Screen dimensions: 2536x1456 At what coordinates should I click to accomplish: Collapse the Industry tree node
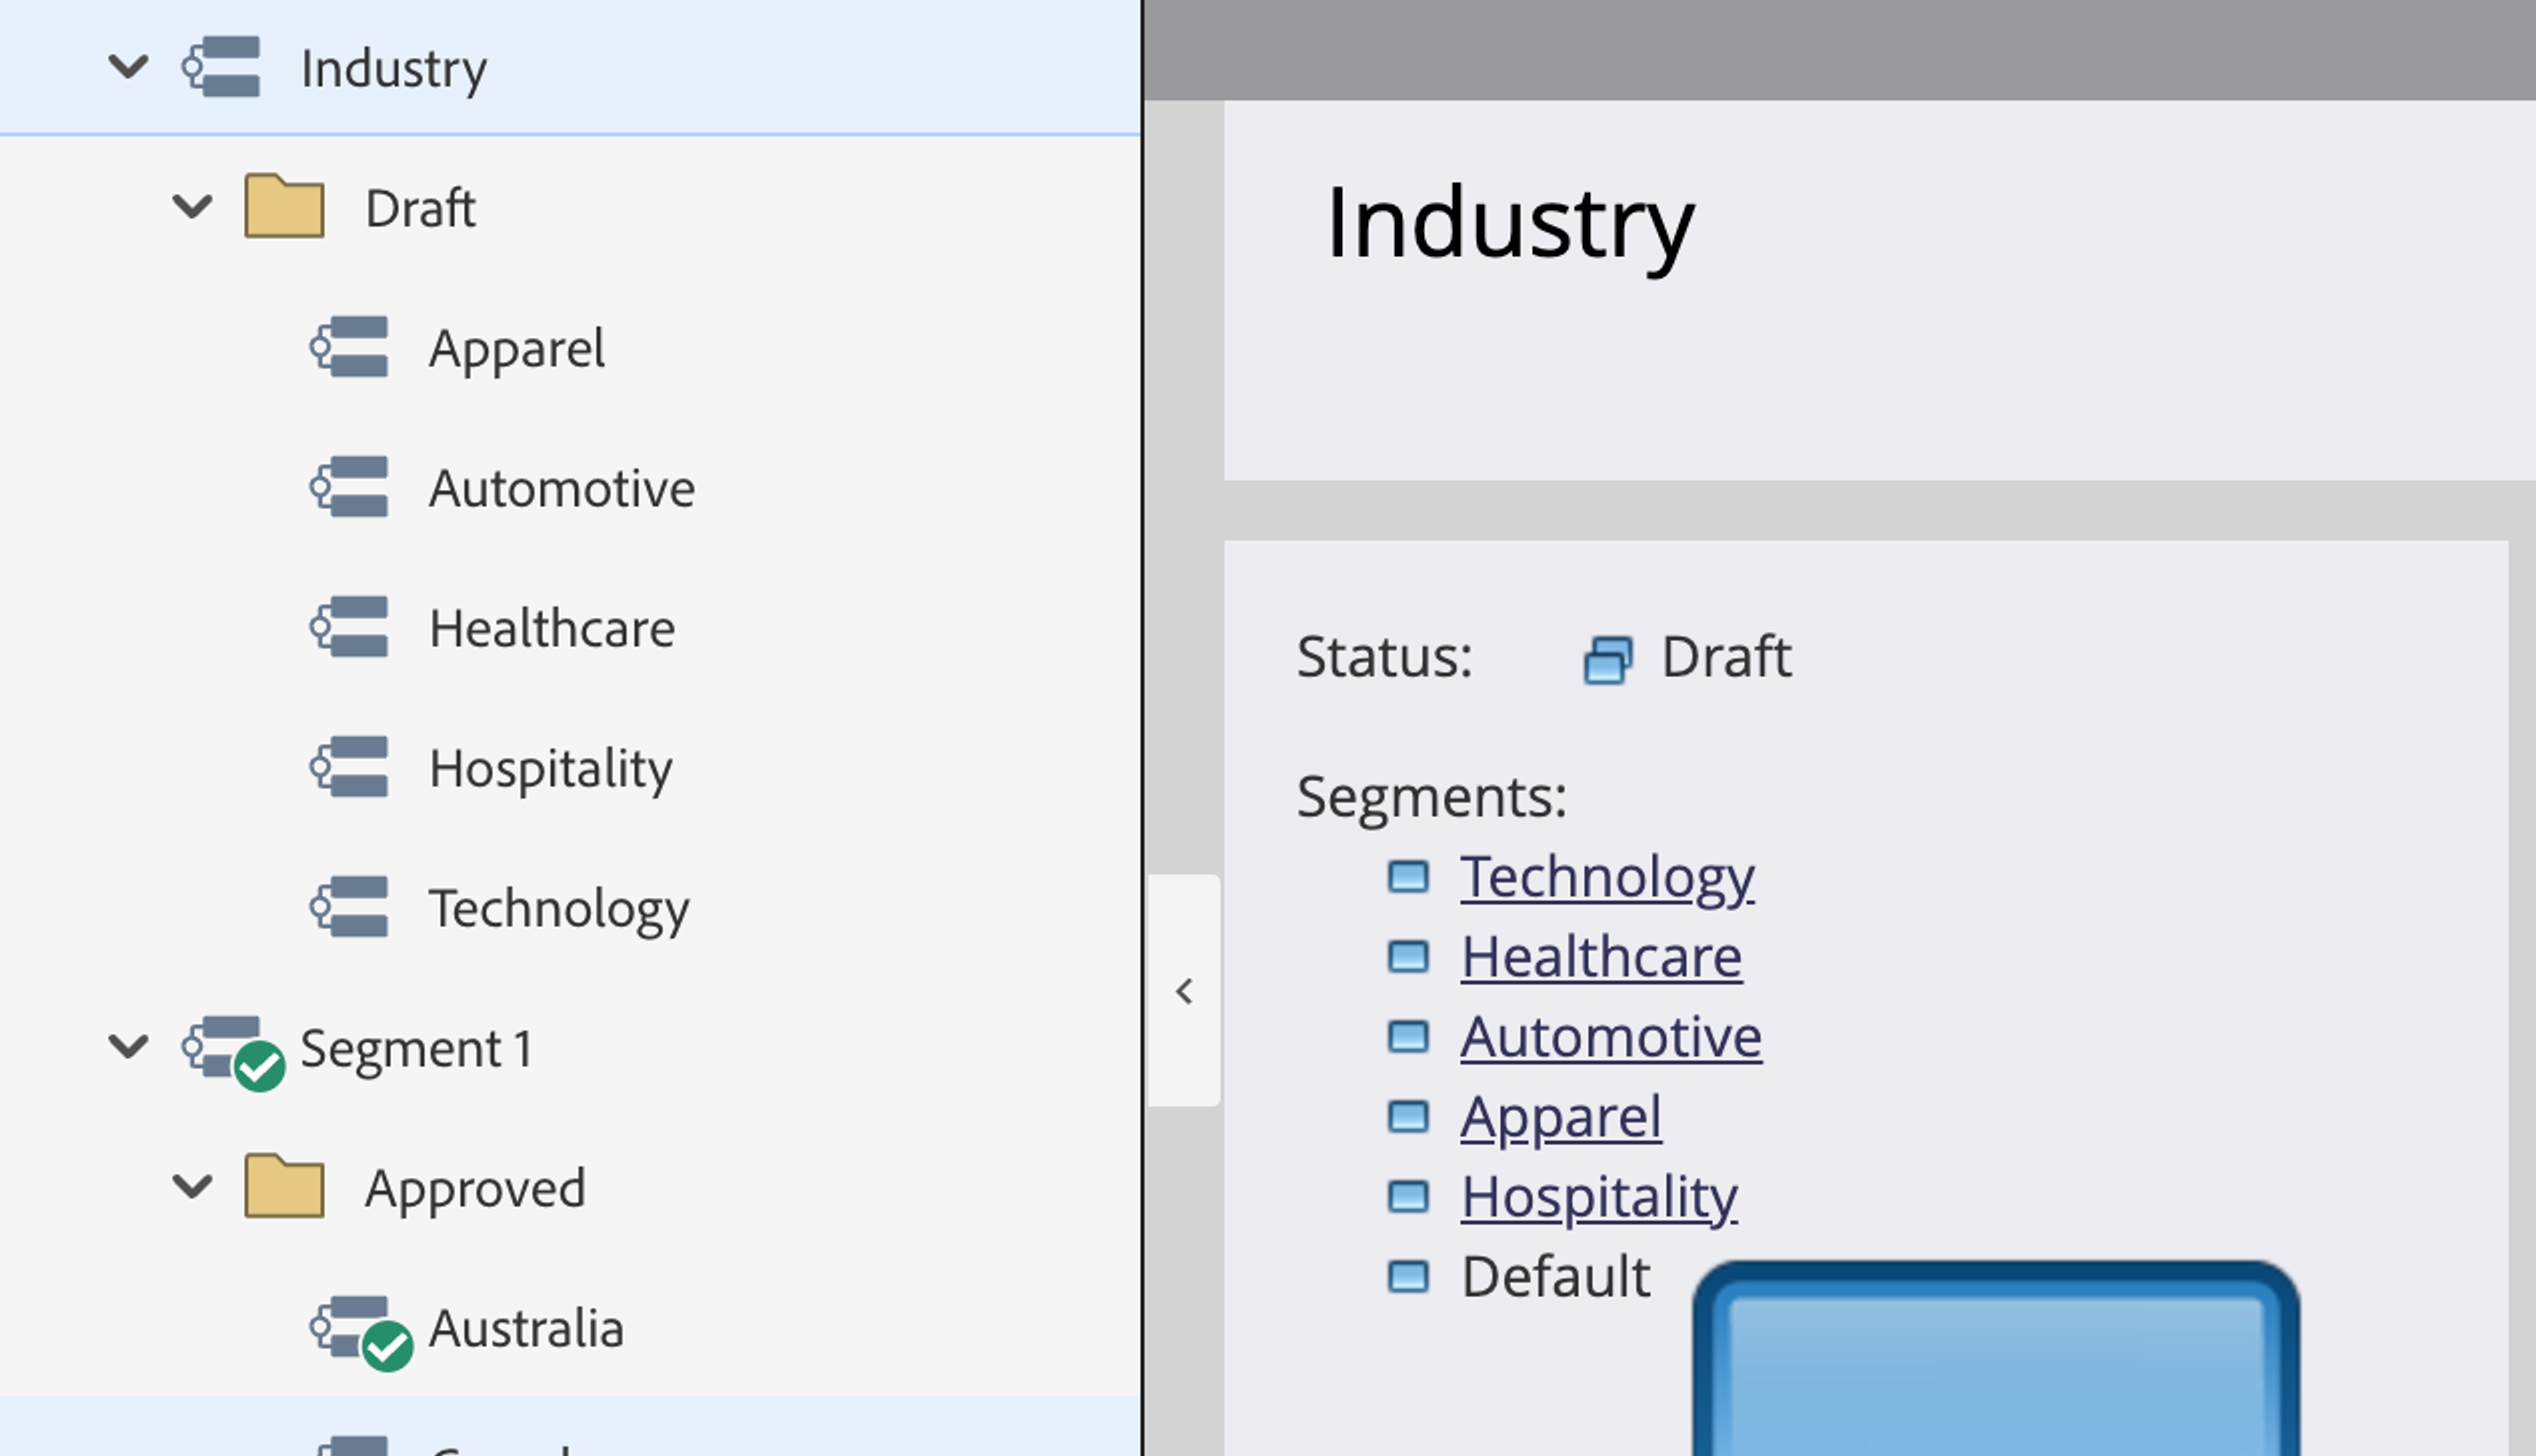click(x=128, y=67)
